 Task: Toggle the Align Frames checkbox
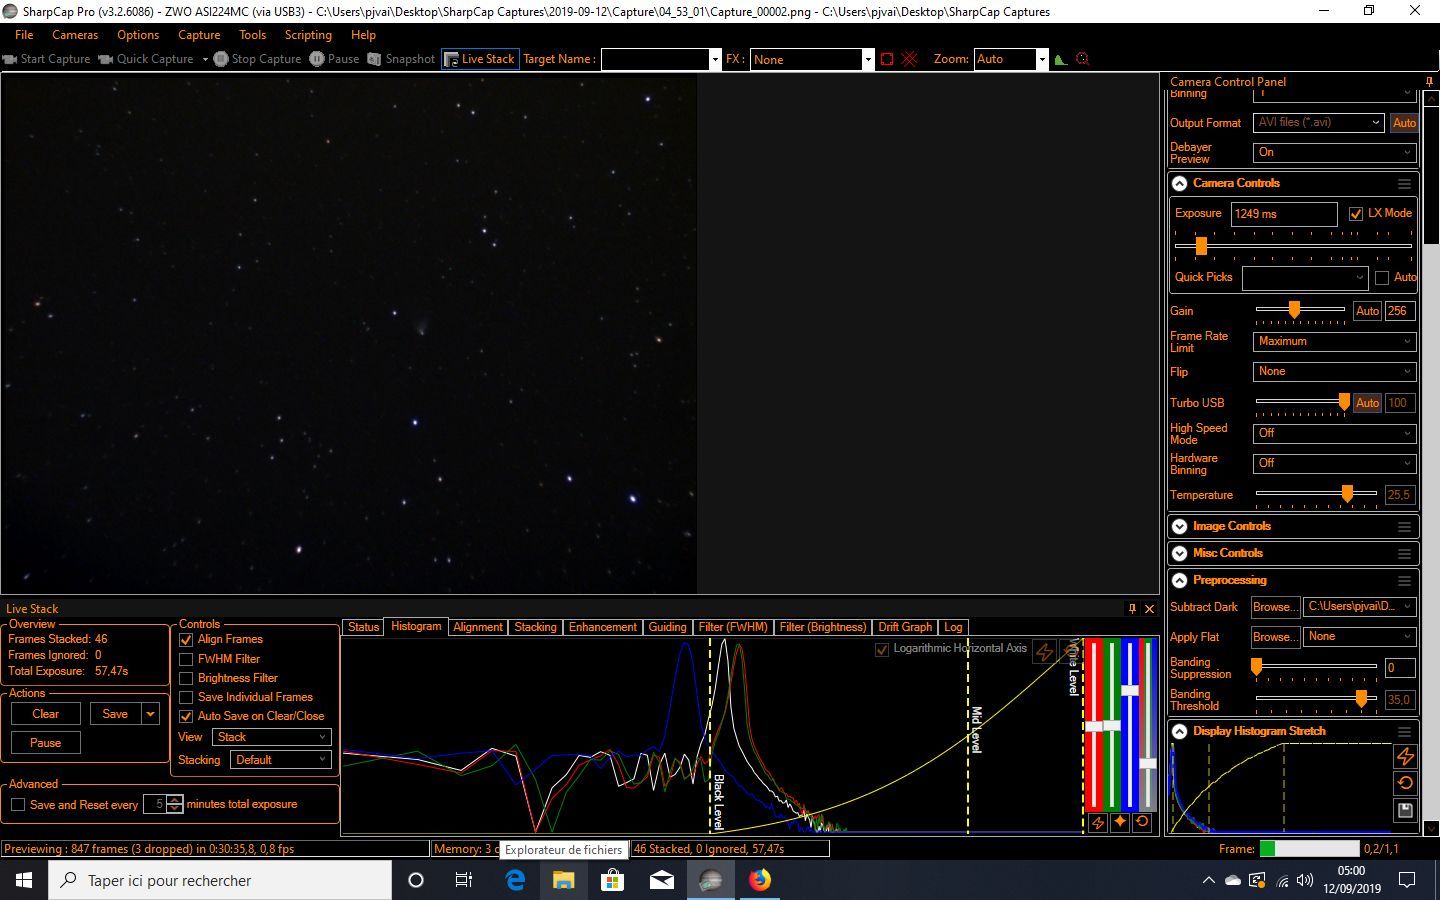point(186,640)
